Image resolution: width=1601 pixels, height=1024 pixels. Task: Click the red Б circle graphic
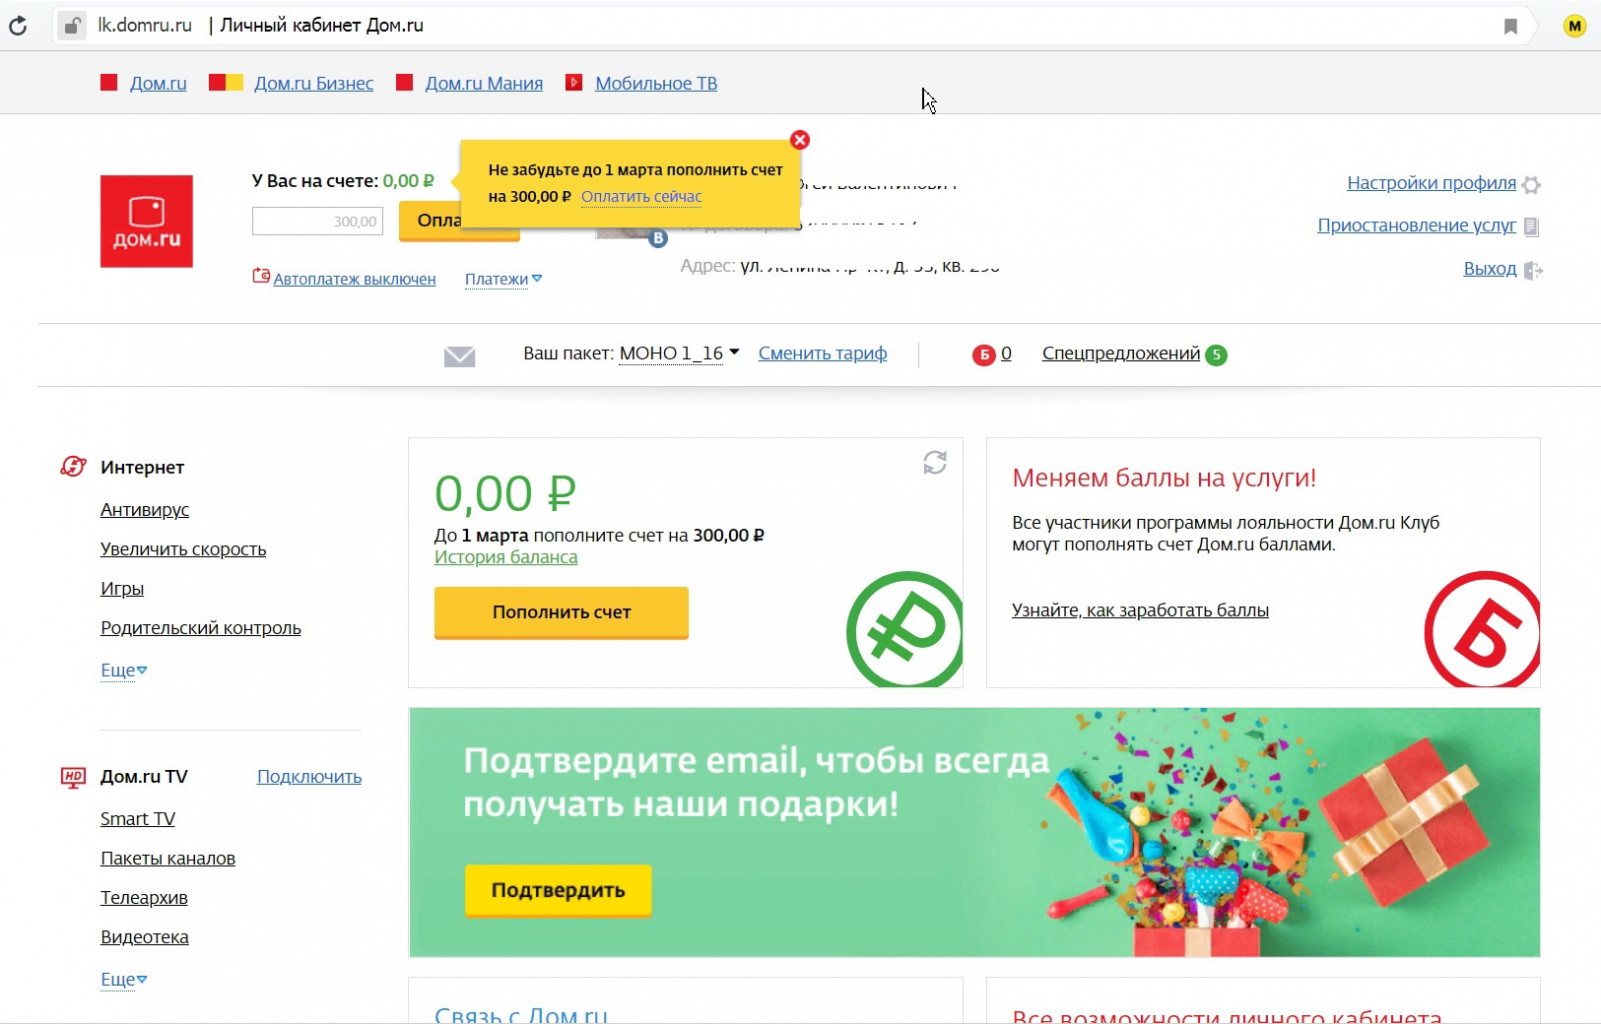pyautogui.click(x=1482, y=629)
